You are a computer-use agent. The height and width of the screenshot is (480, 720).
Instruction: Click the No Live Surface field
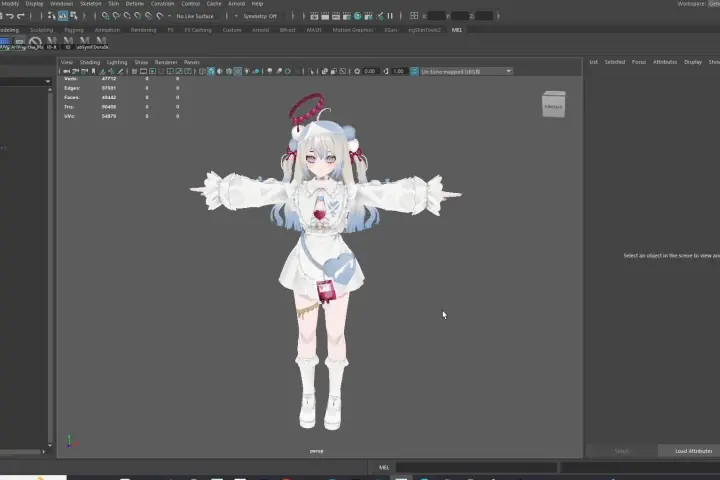click(195, 16)
